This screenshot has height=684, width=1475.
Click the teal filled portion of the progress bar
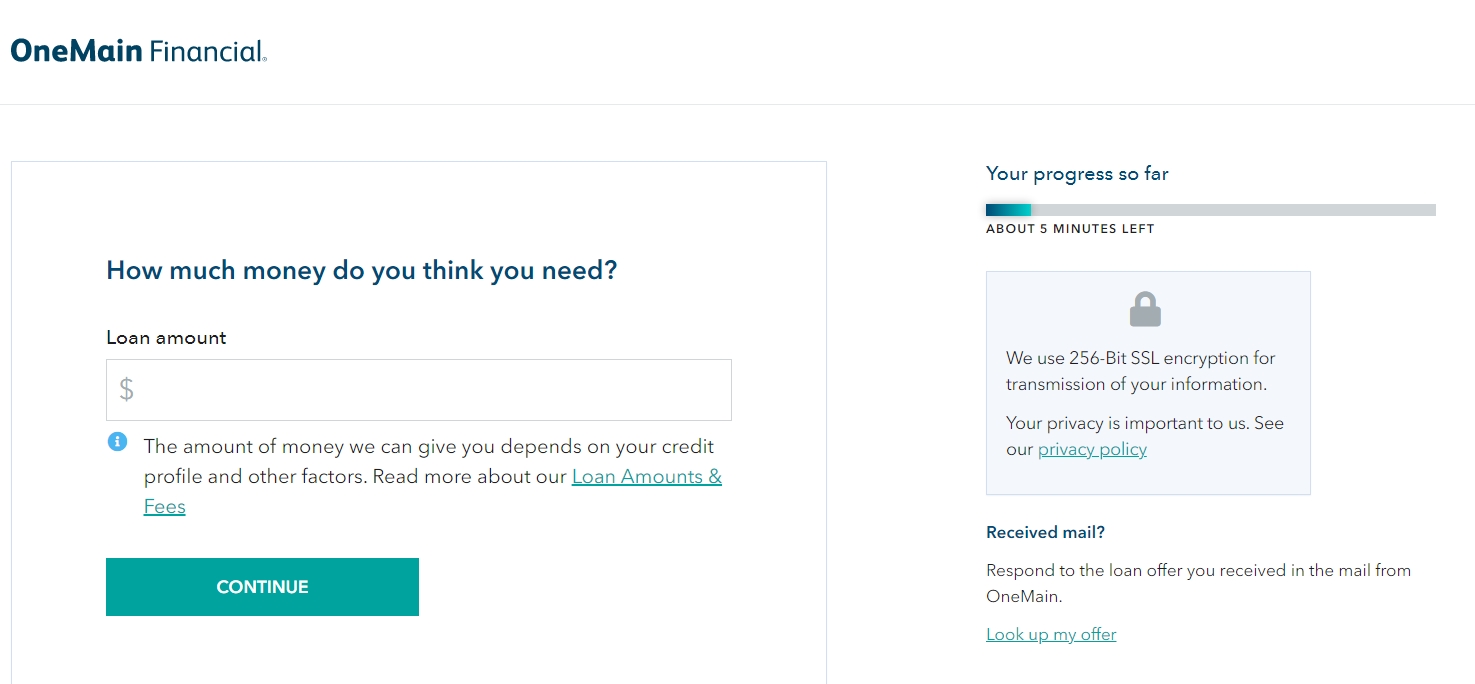point(1008,209)
